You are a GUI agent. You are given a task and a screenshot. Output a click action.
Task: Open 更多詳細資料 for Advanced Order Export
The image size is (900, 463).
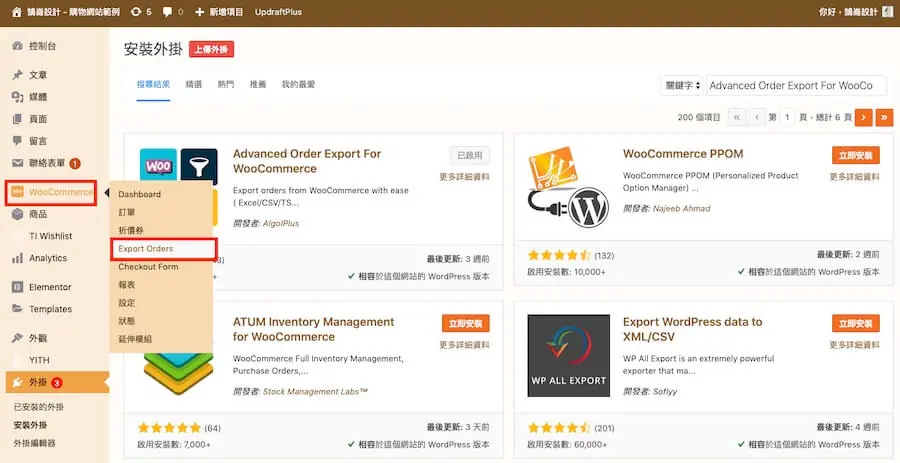click(464, 177)
